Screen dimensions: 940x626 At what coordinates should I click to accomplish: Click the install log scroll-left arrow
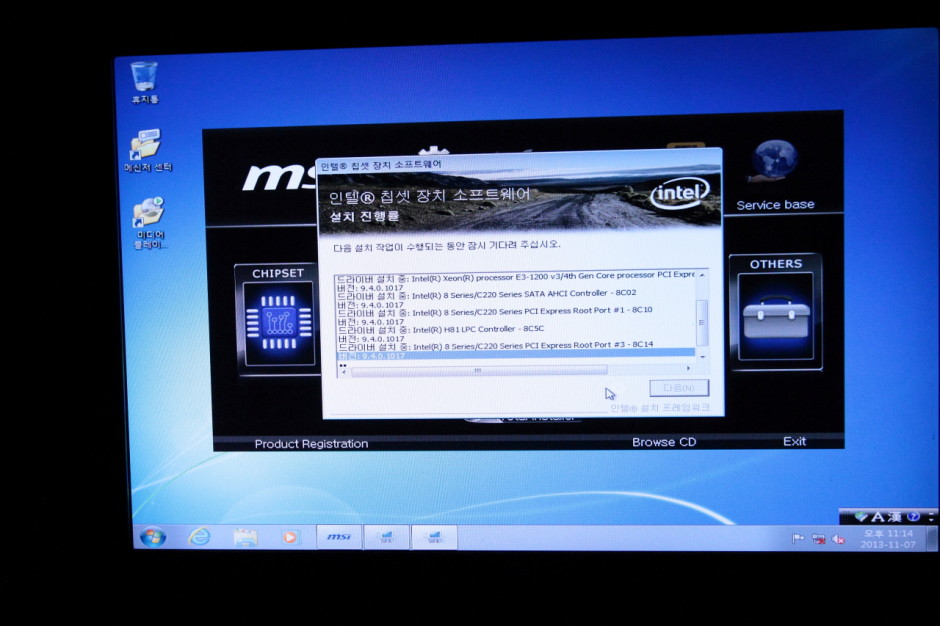tap(344, 372)
